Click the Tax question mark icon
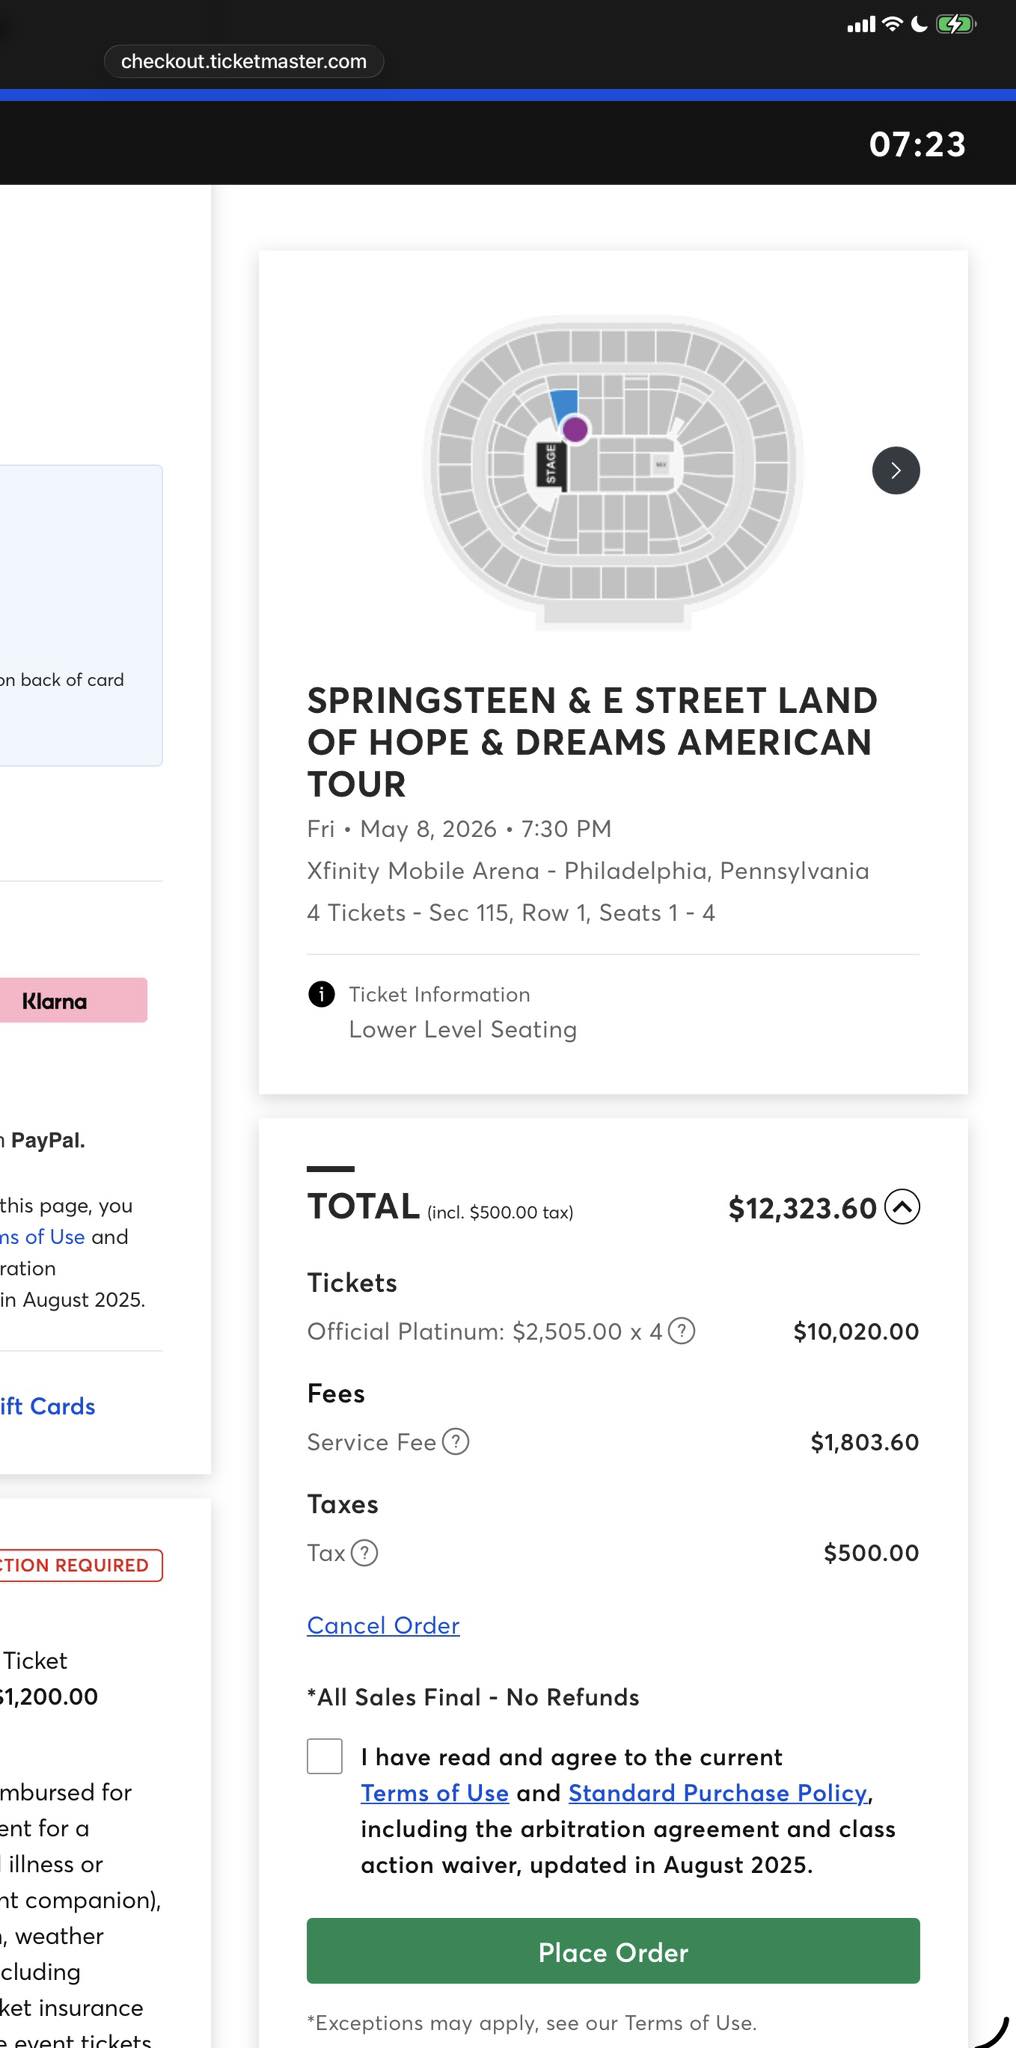Screen dimensions: 1016x2048 tap(365, 1553)
